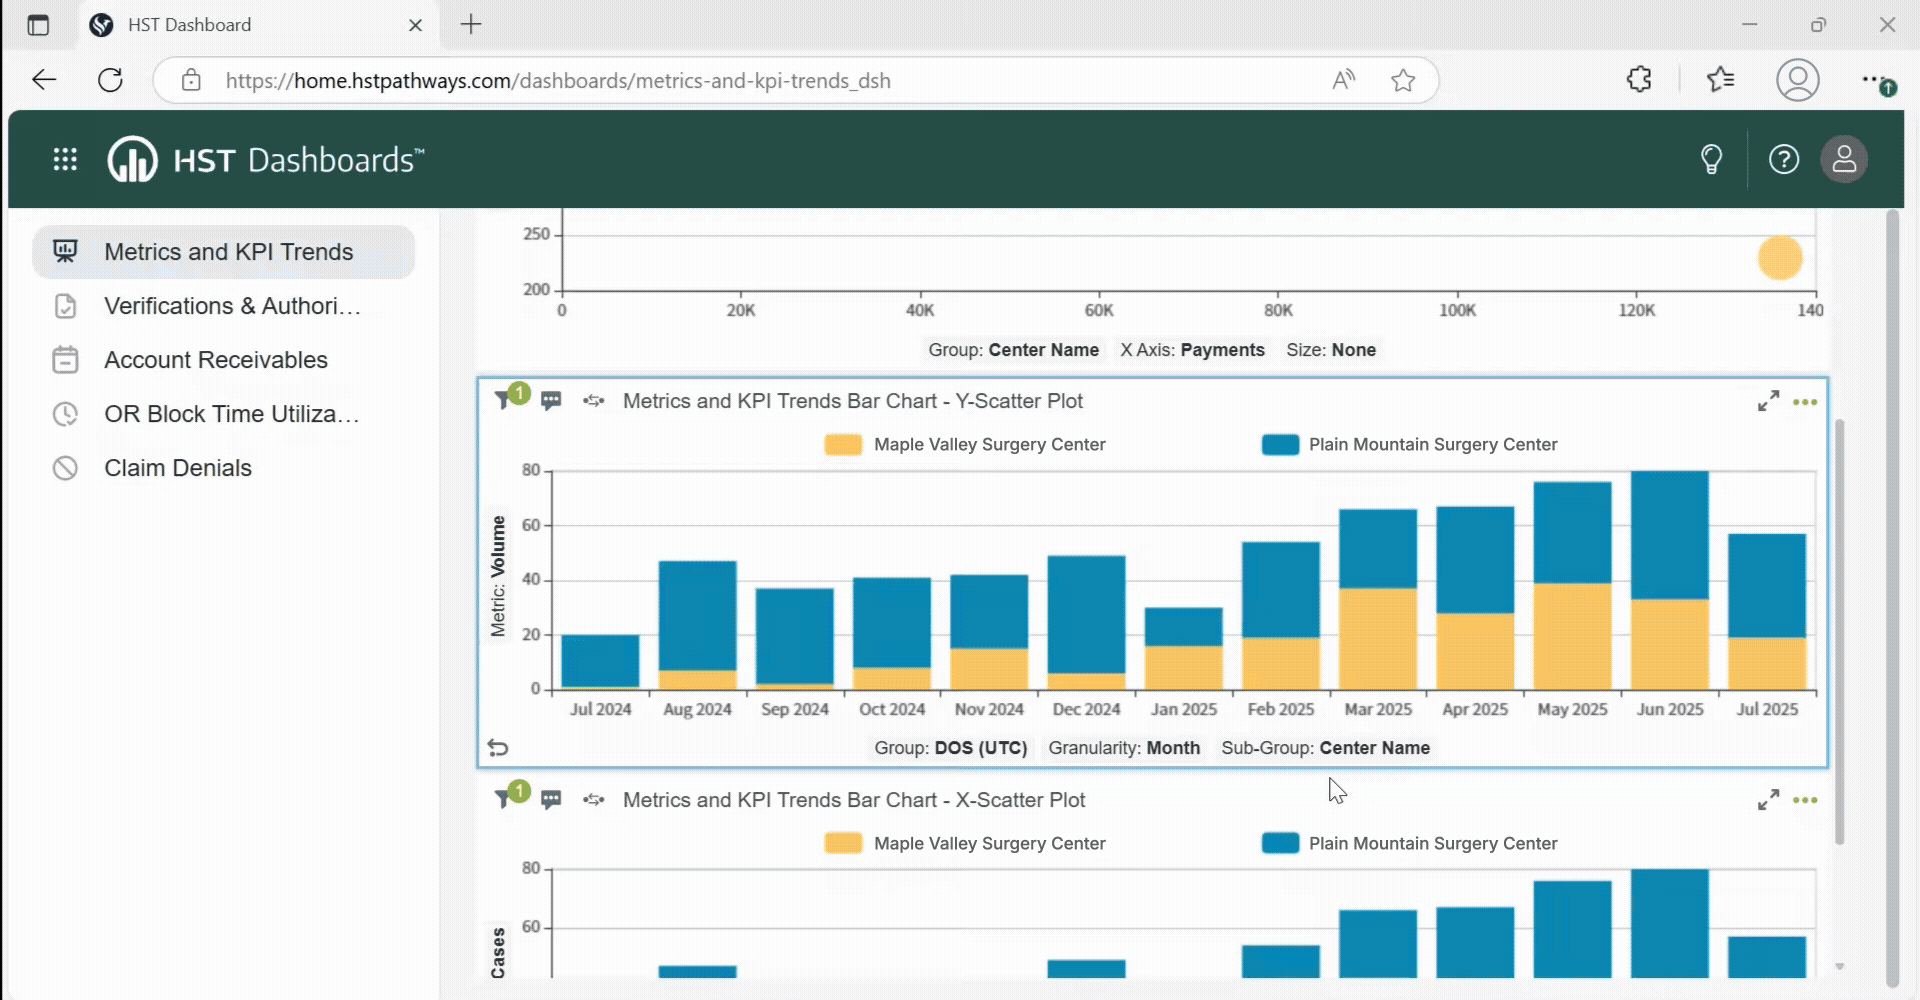1920x1000 pixels.
Task: Open comments icon on Y-Scatter Plot chart
Action: (551, 401)
